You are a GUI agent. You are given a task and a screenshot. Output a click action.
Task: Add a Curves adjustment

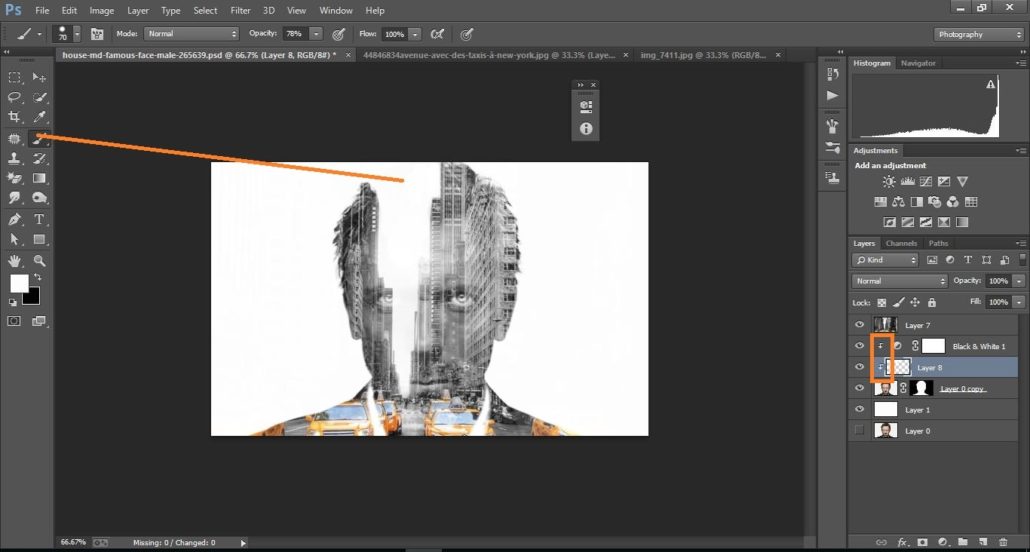926,181
